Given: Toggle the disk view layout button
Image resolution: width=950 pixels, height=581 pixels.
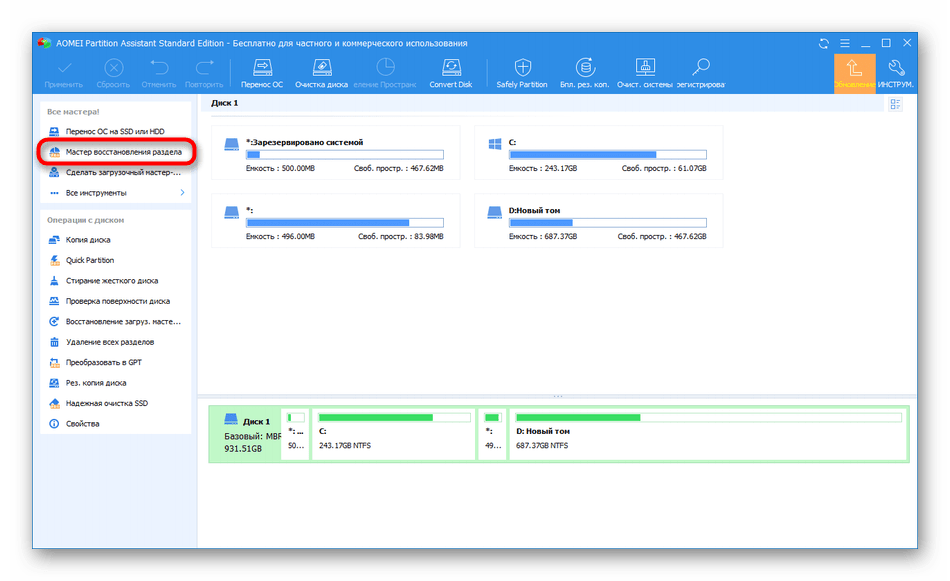Looking at the screenshot, I should [895, 104].
